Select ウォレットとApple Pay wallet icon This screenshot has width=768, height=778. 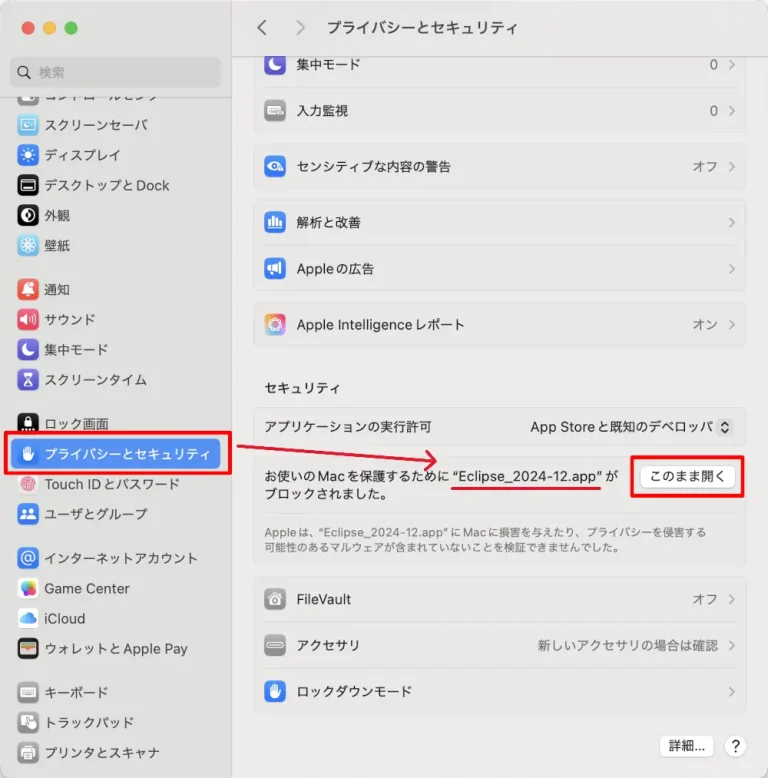point(28,648)
